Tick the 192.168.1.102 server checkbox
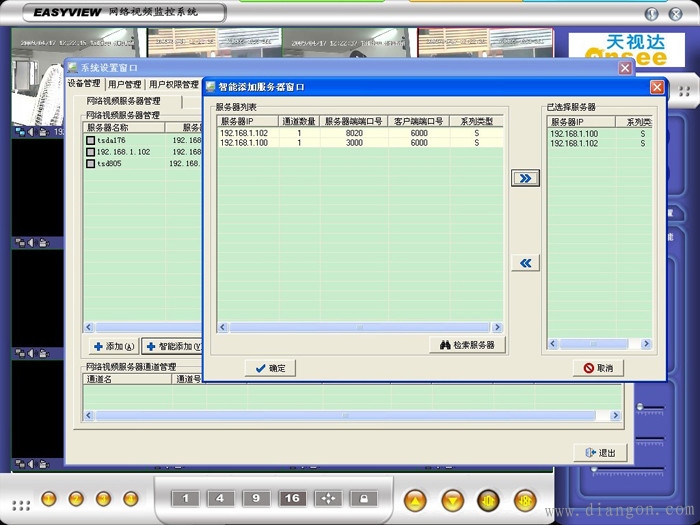The height and width of the screenshot is (525, 700). 90,152
